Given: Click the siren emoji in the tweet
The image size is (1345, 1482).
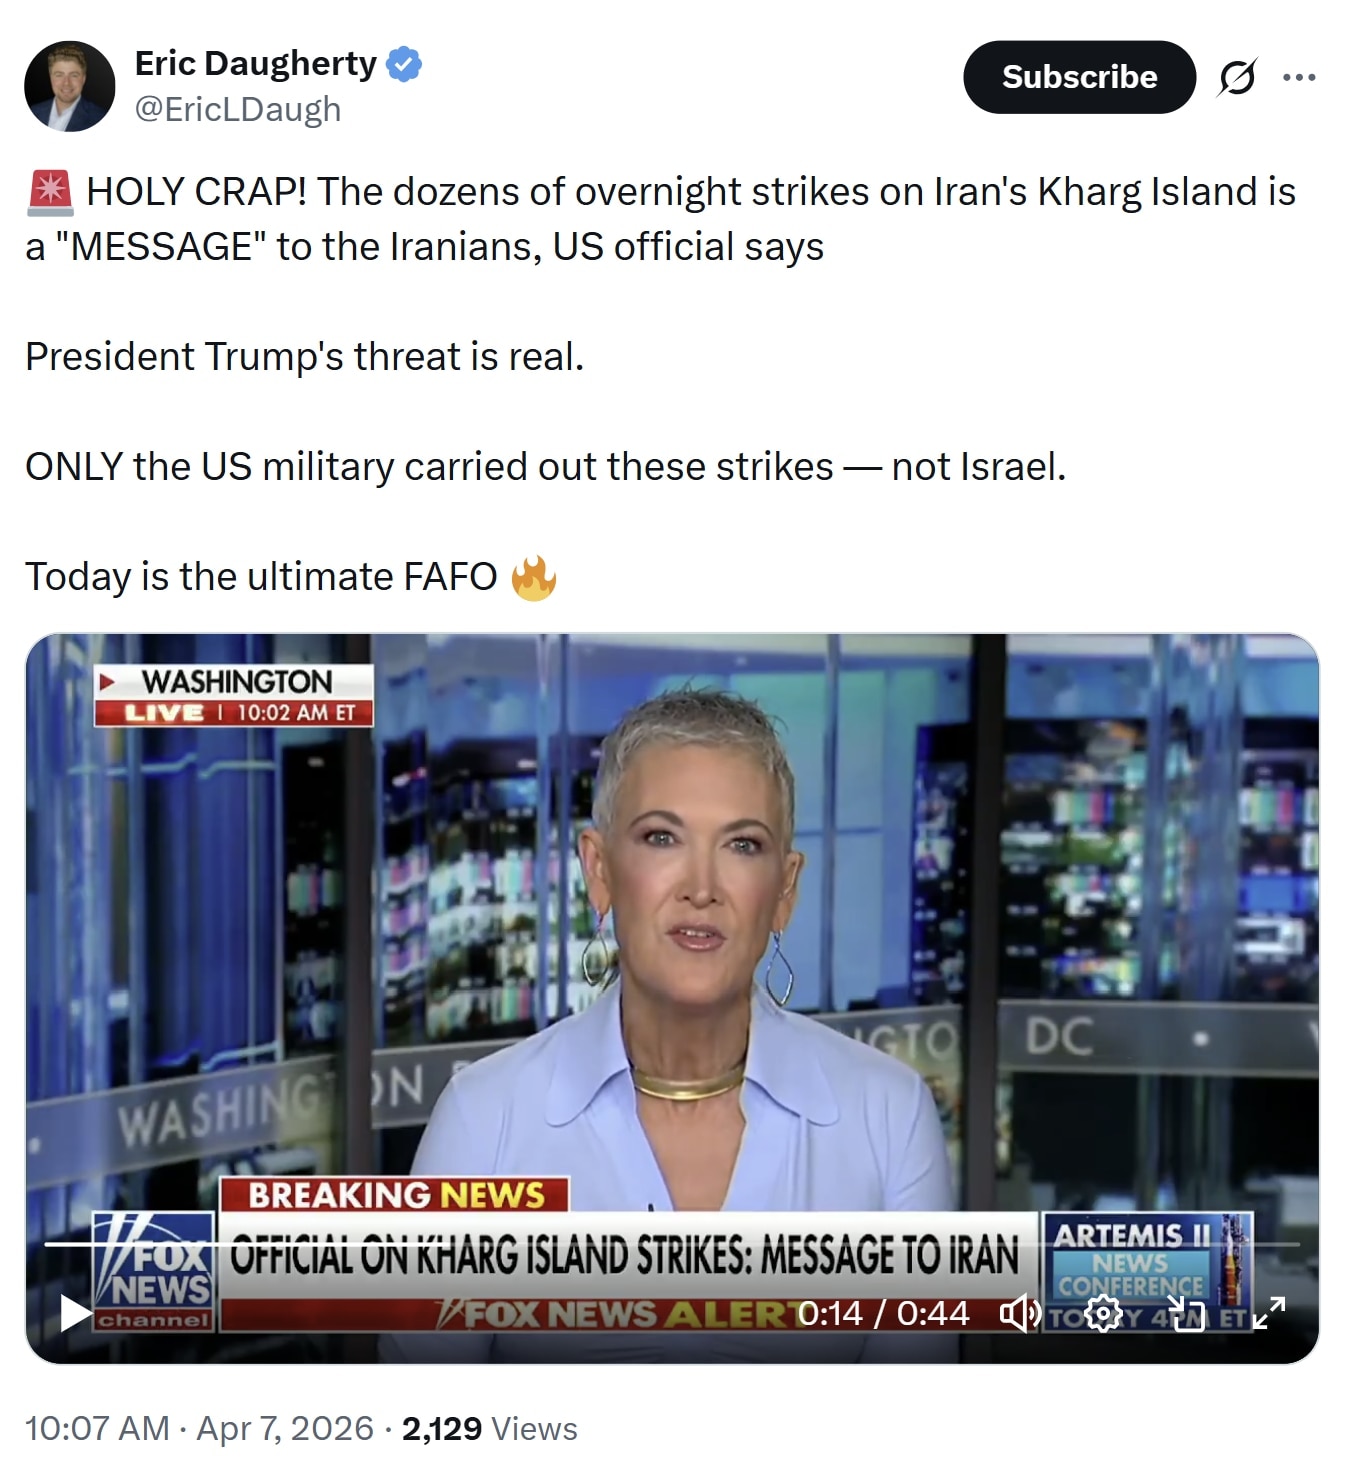Looking at the screenshot, I should (x=50, y=192).
